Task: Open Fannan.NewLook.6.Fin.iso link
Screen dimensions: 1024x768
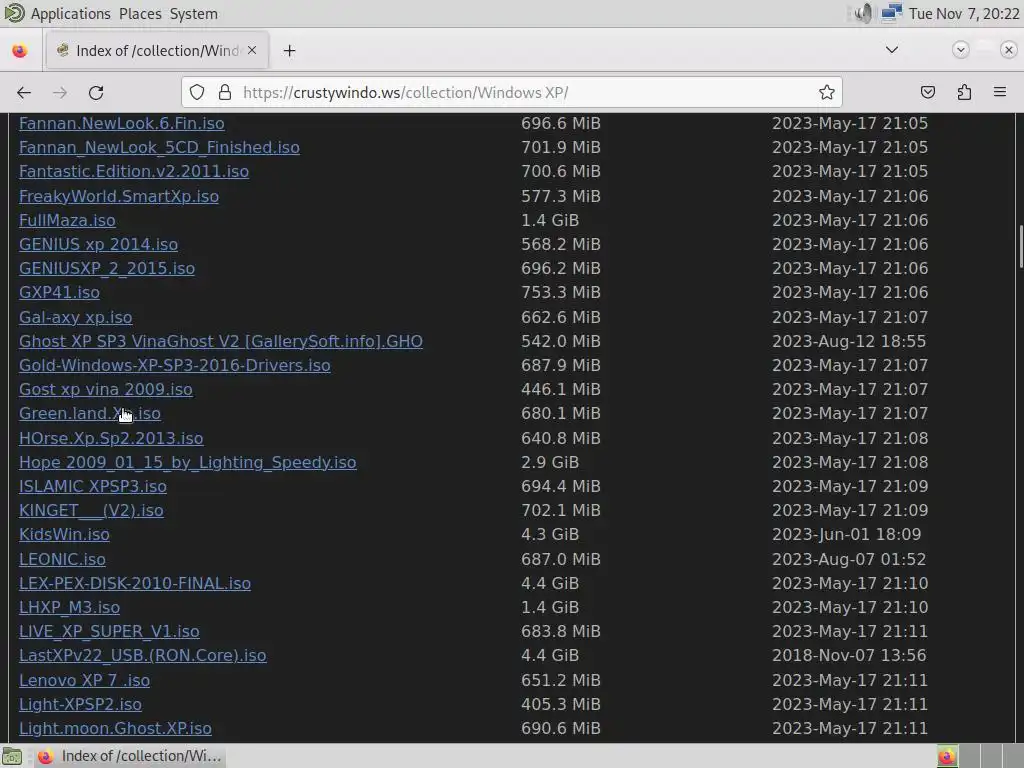Action: coord(121,123)
